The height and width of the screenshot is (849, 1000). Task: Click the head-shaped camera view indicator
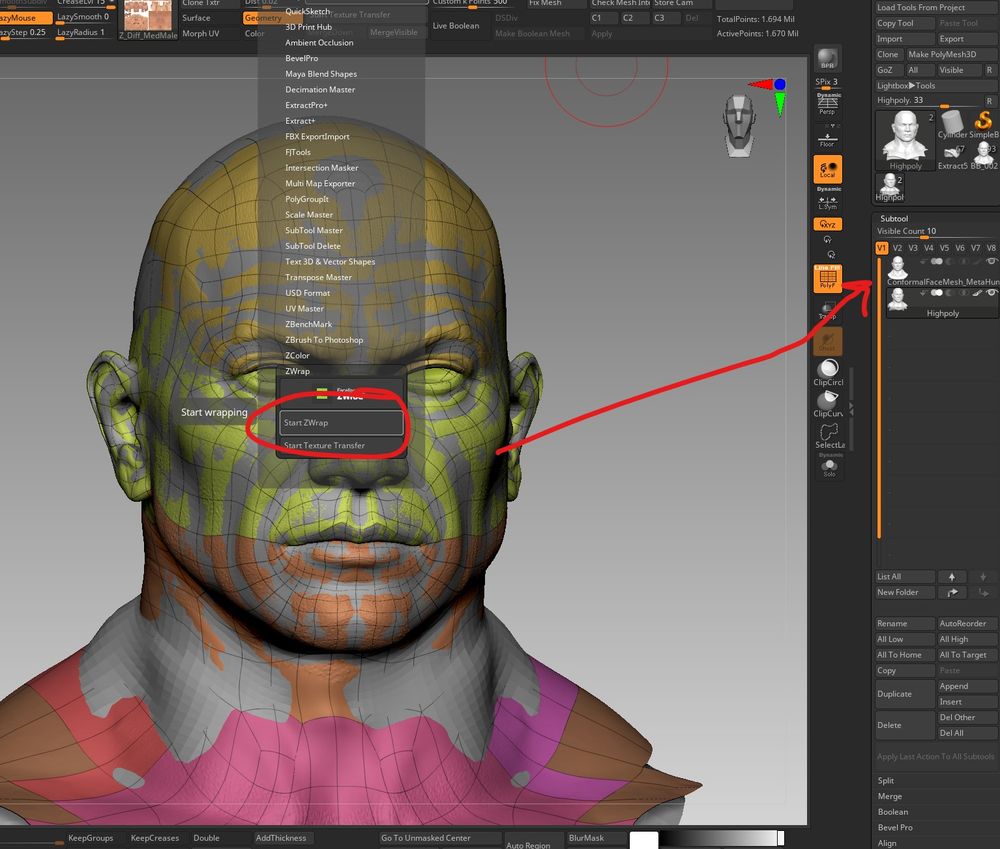[x=740, y=126]
